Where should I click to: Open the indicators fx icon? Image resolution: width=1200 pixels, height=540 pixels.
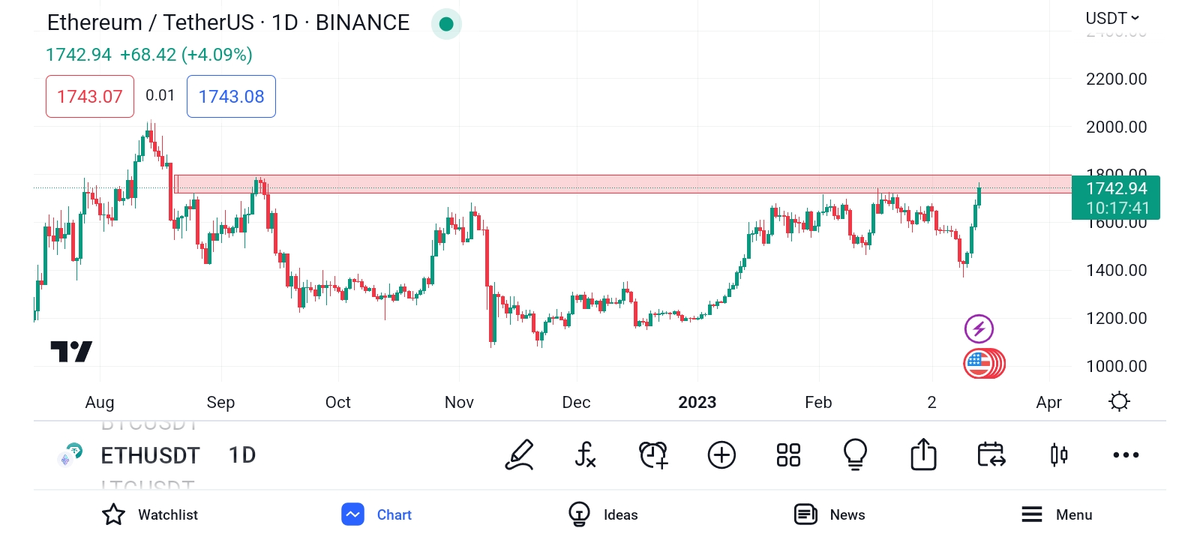point(586,455)
